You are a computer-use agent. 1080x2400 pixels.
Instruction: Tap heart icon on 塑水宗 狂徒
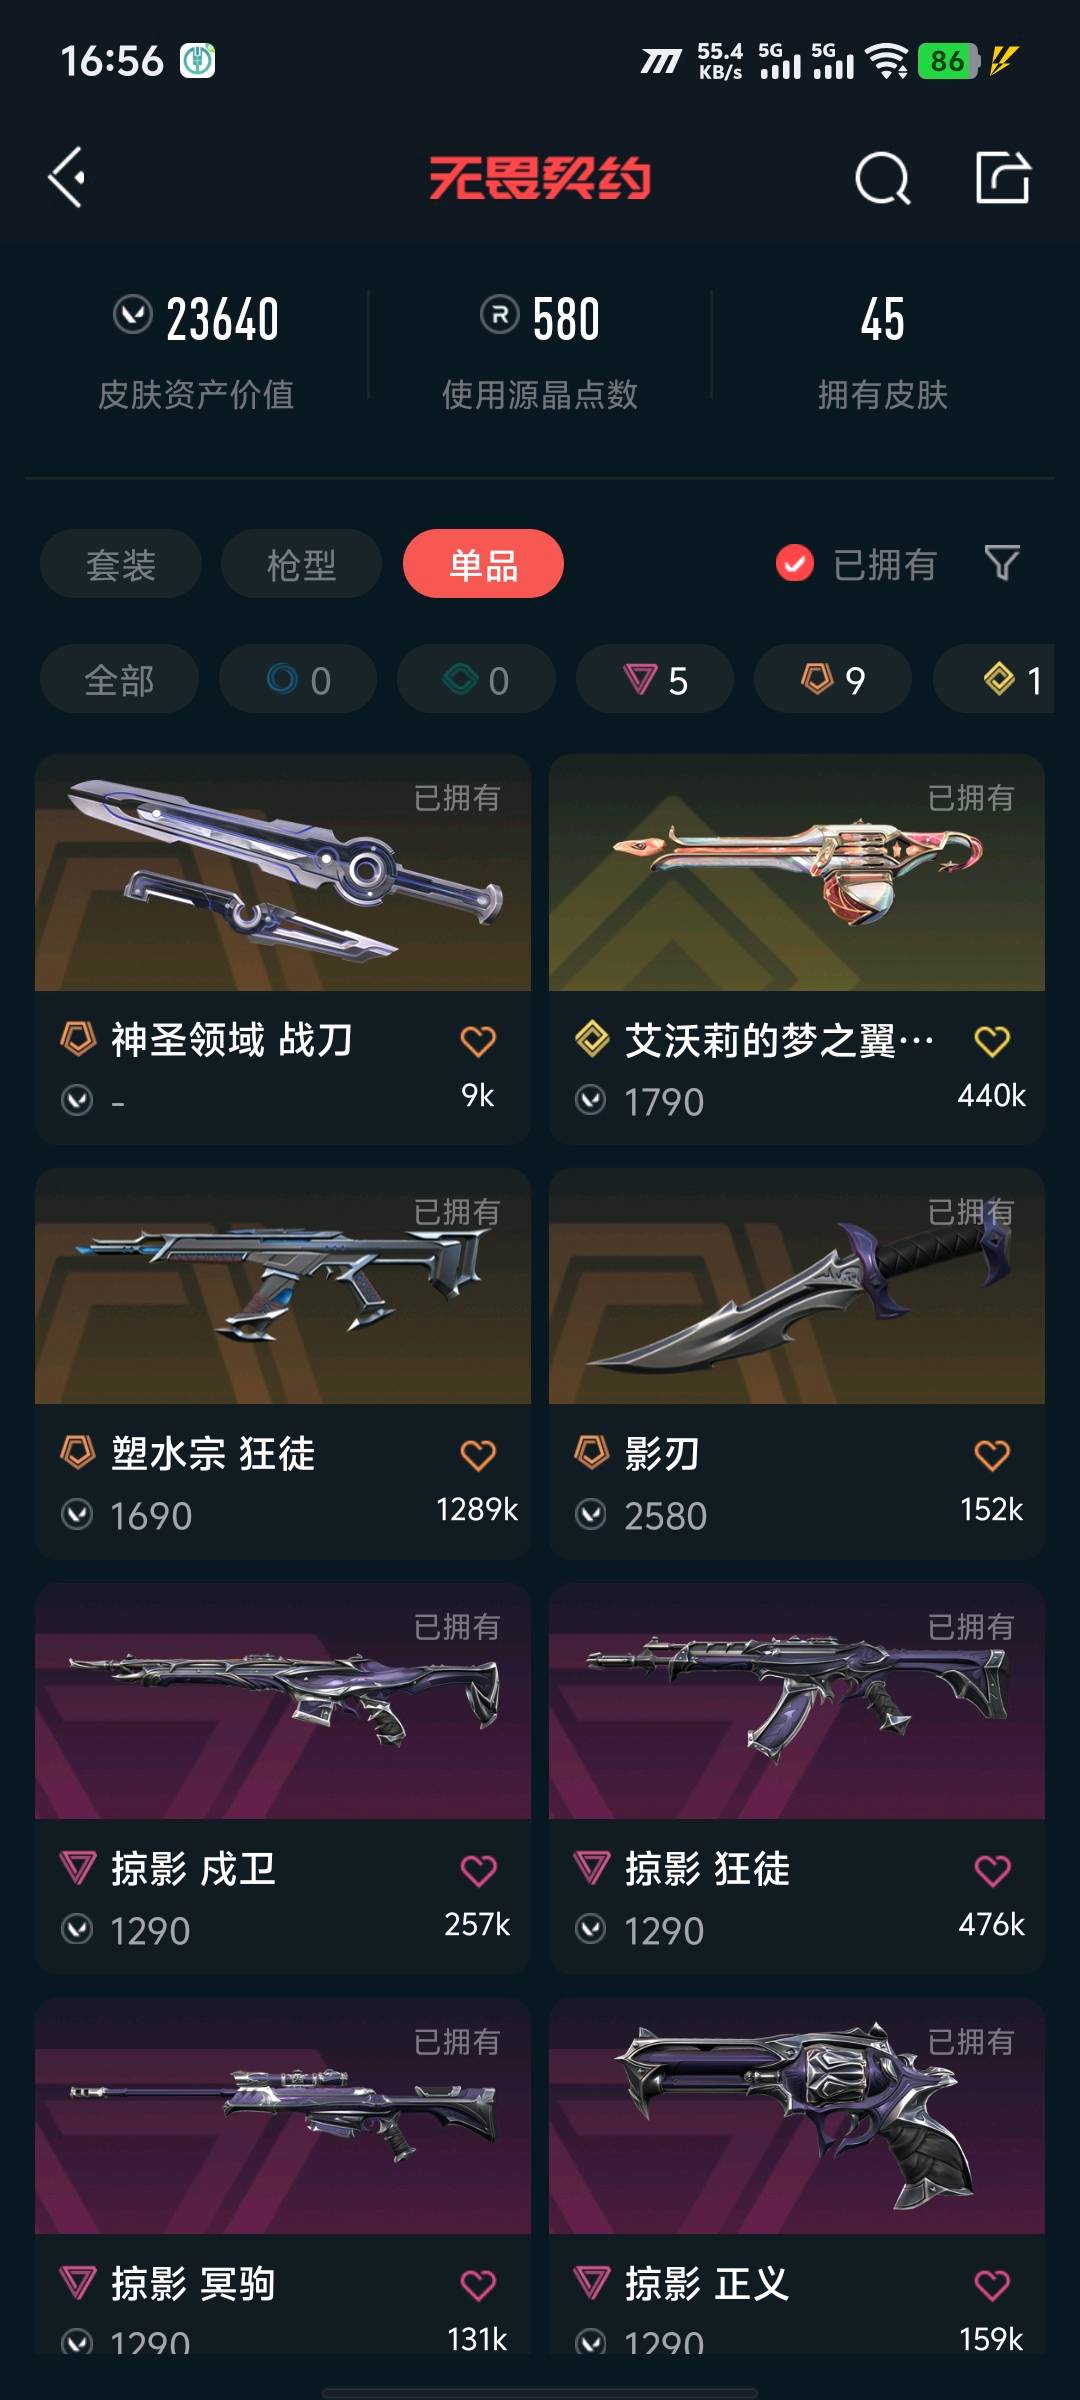(x=478, y=1455)
